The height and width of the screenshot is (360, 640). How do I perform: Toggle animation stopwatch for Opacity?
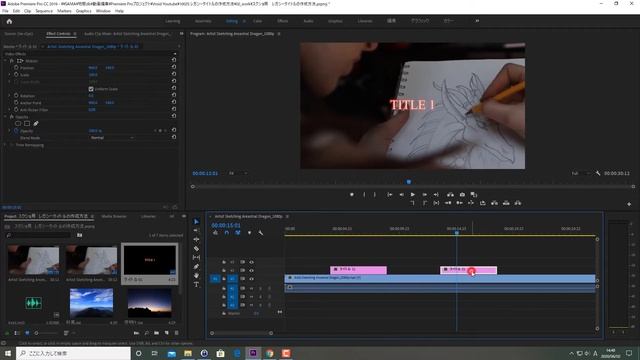click(x=16, y=131)
